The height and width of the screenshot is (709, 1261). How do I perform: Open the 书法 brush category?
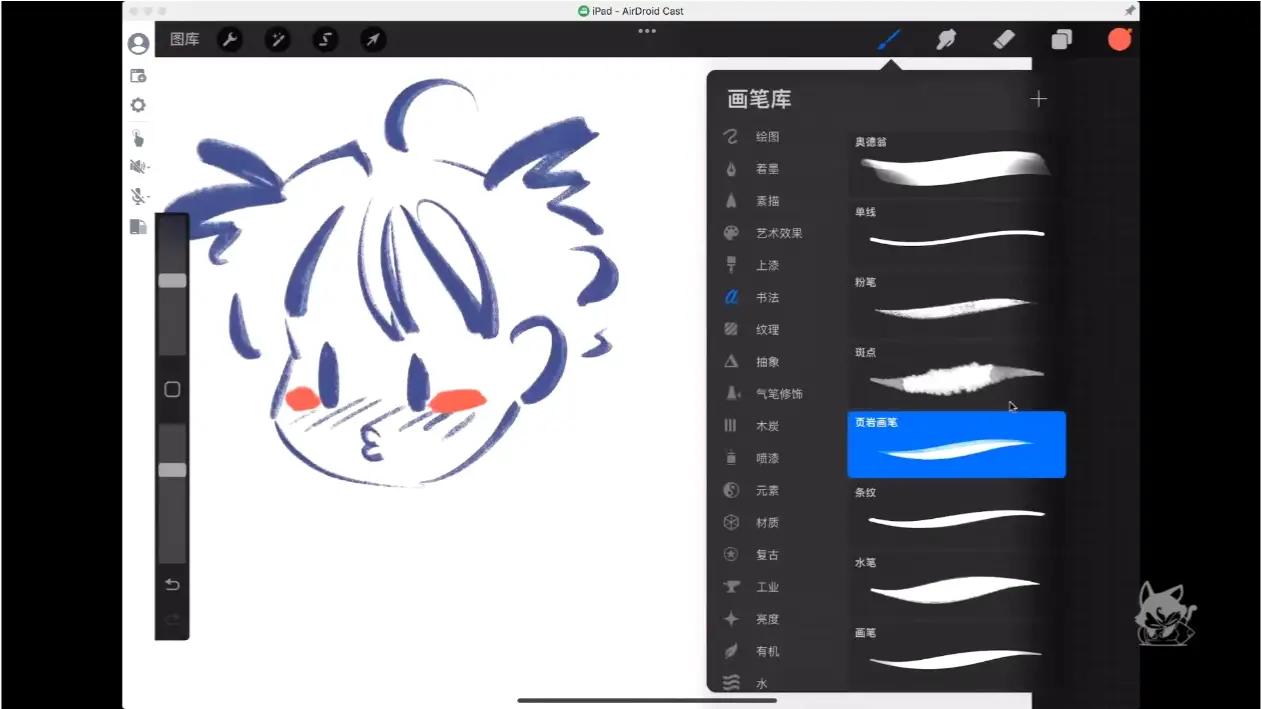766,298
